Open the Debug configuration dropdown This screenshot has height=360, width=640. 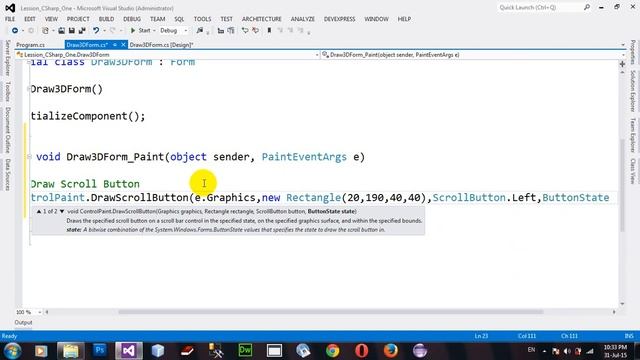coord(186,31)
